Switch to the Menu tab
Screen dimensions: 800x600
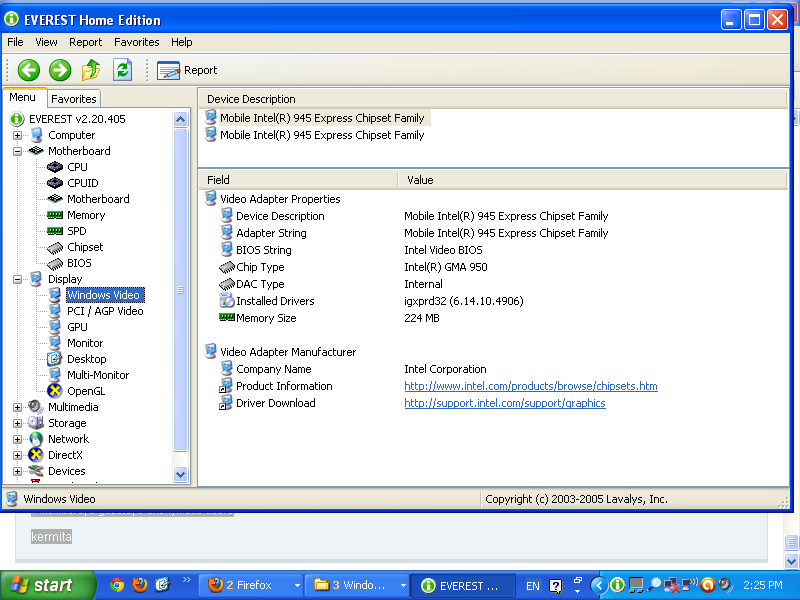click(22, 97)
